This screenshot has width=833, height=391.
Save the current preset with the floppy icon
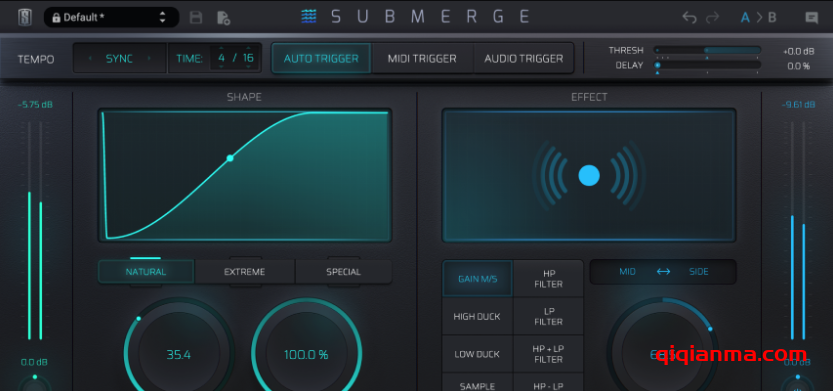(196, 18)
